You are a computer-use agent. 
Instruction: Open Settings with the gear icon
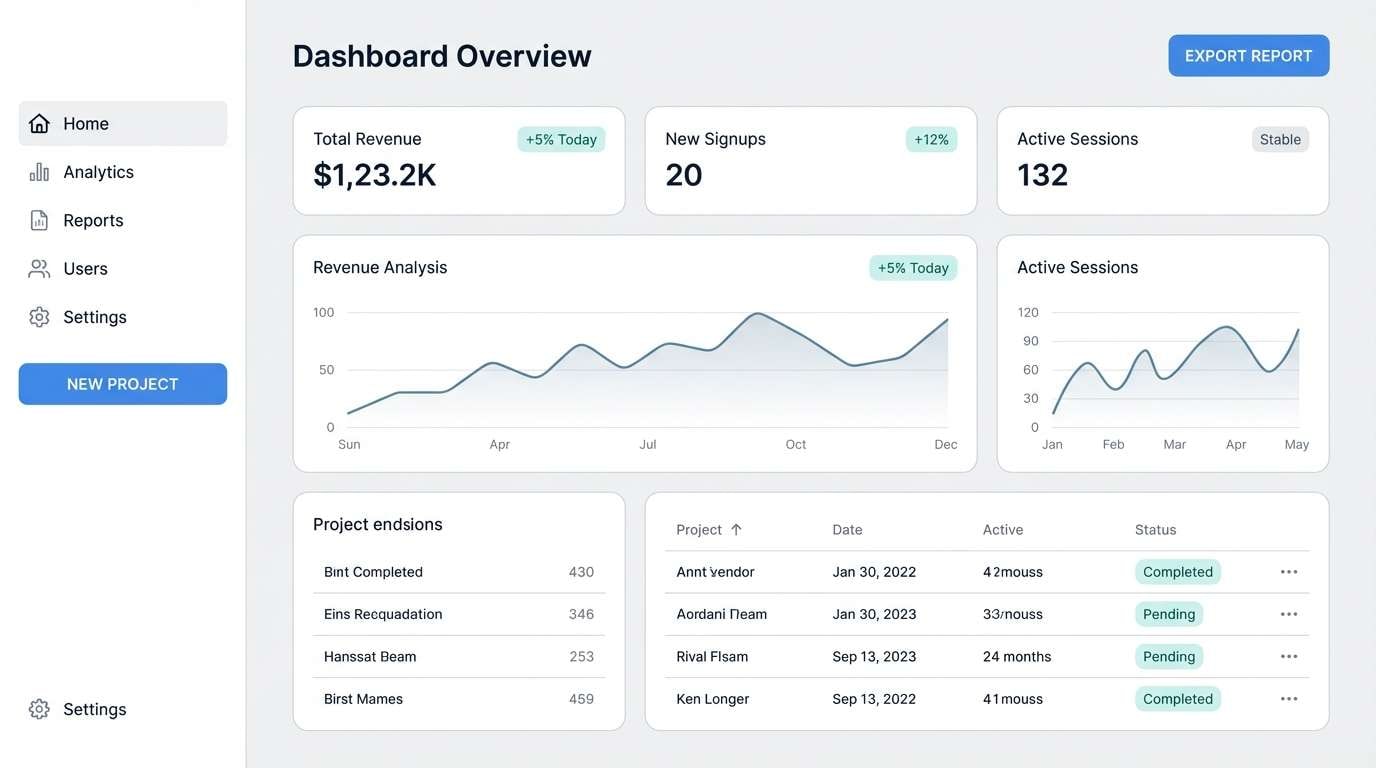tap(38, 316)
